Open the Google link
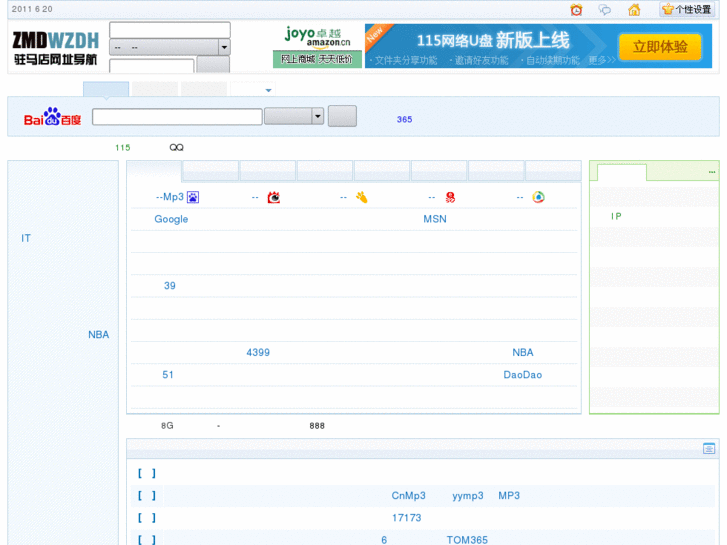The image size is (727, 545). pos(171,219)
